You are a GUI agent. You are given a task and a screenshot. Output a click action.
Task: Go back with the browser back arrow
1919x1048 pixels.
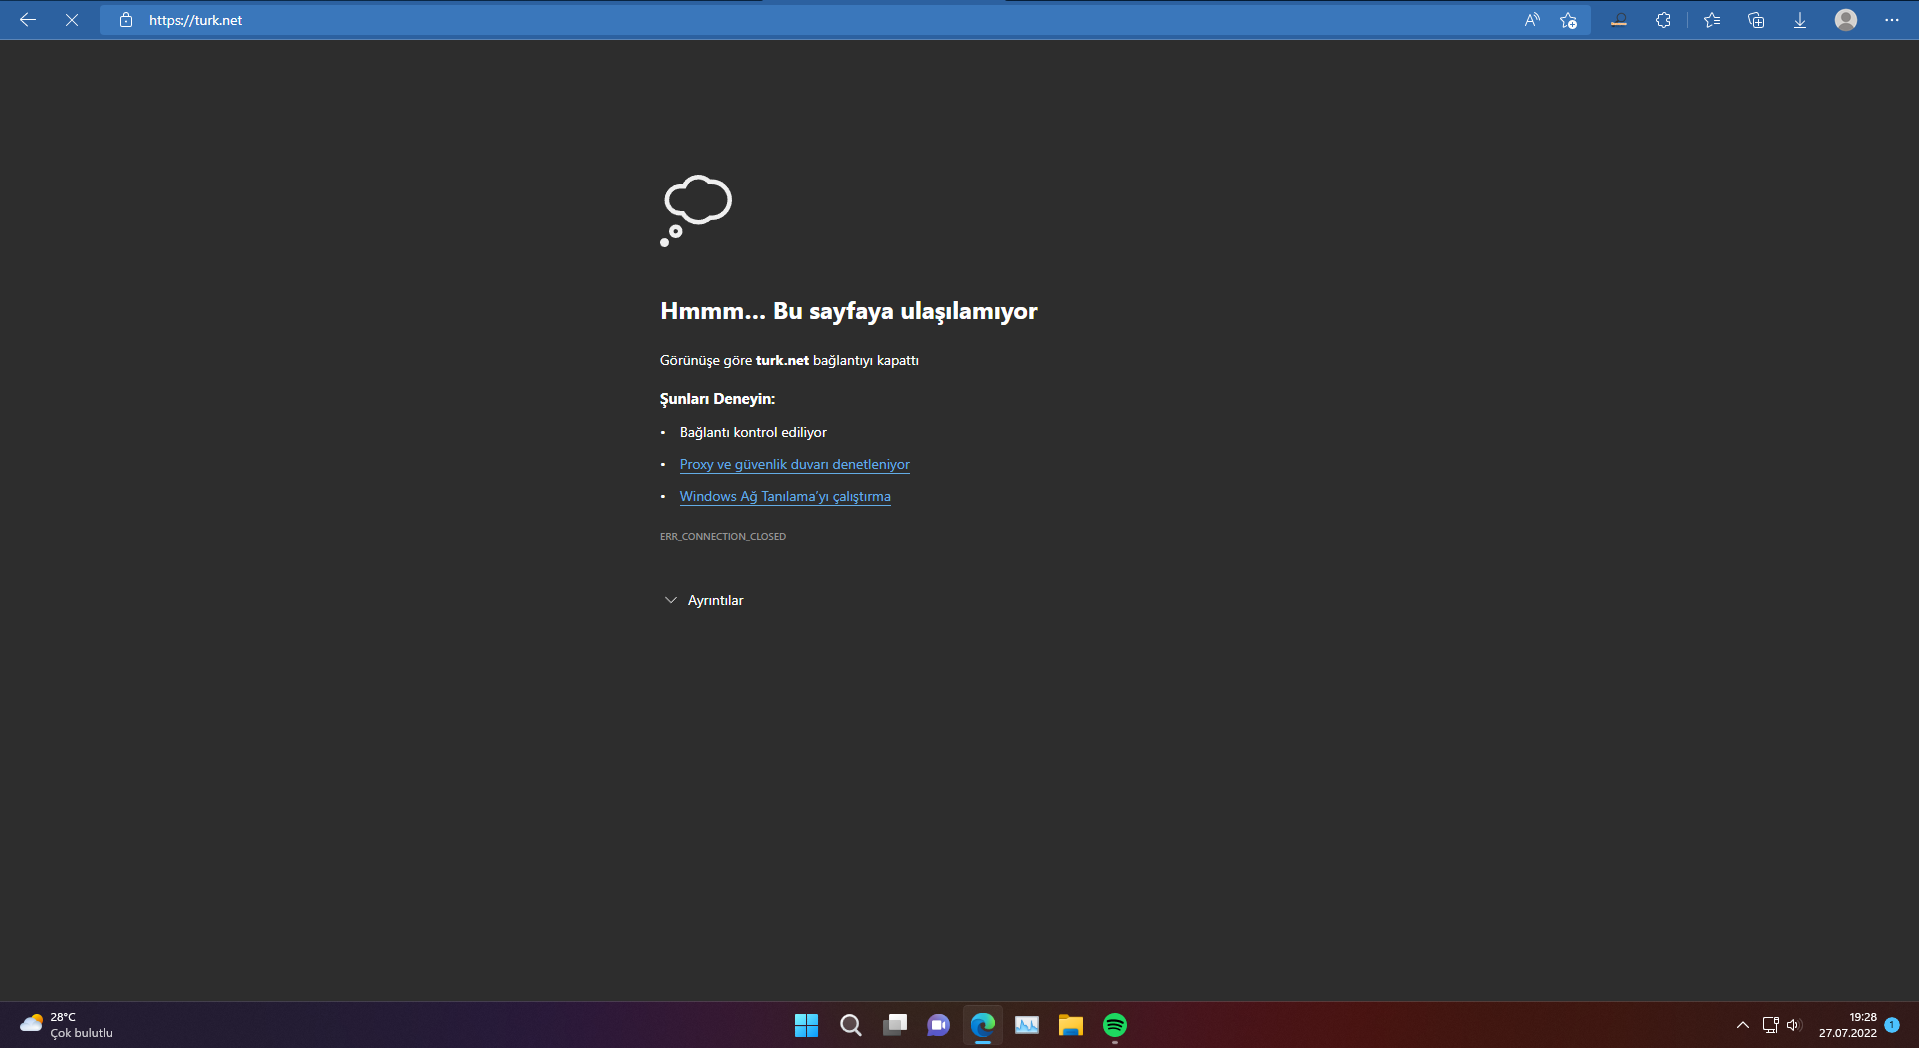(x=28, y=20)
